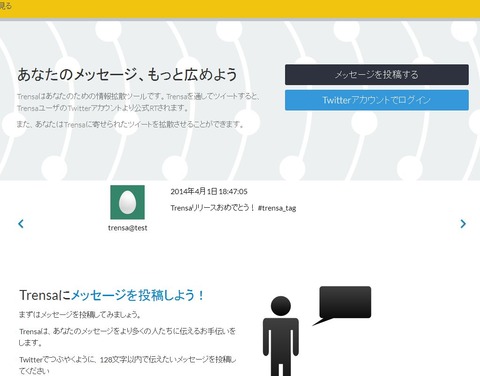Image resolution: width=480 pixels, height=376 pixels.
Task: Click the Trensaリリースおめでとう tweet text
Action: [213, 208]
